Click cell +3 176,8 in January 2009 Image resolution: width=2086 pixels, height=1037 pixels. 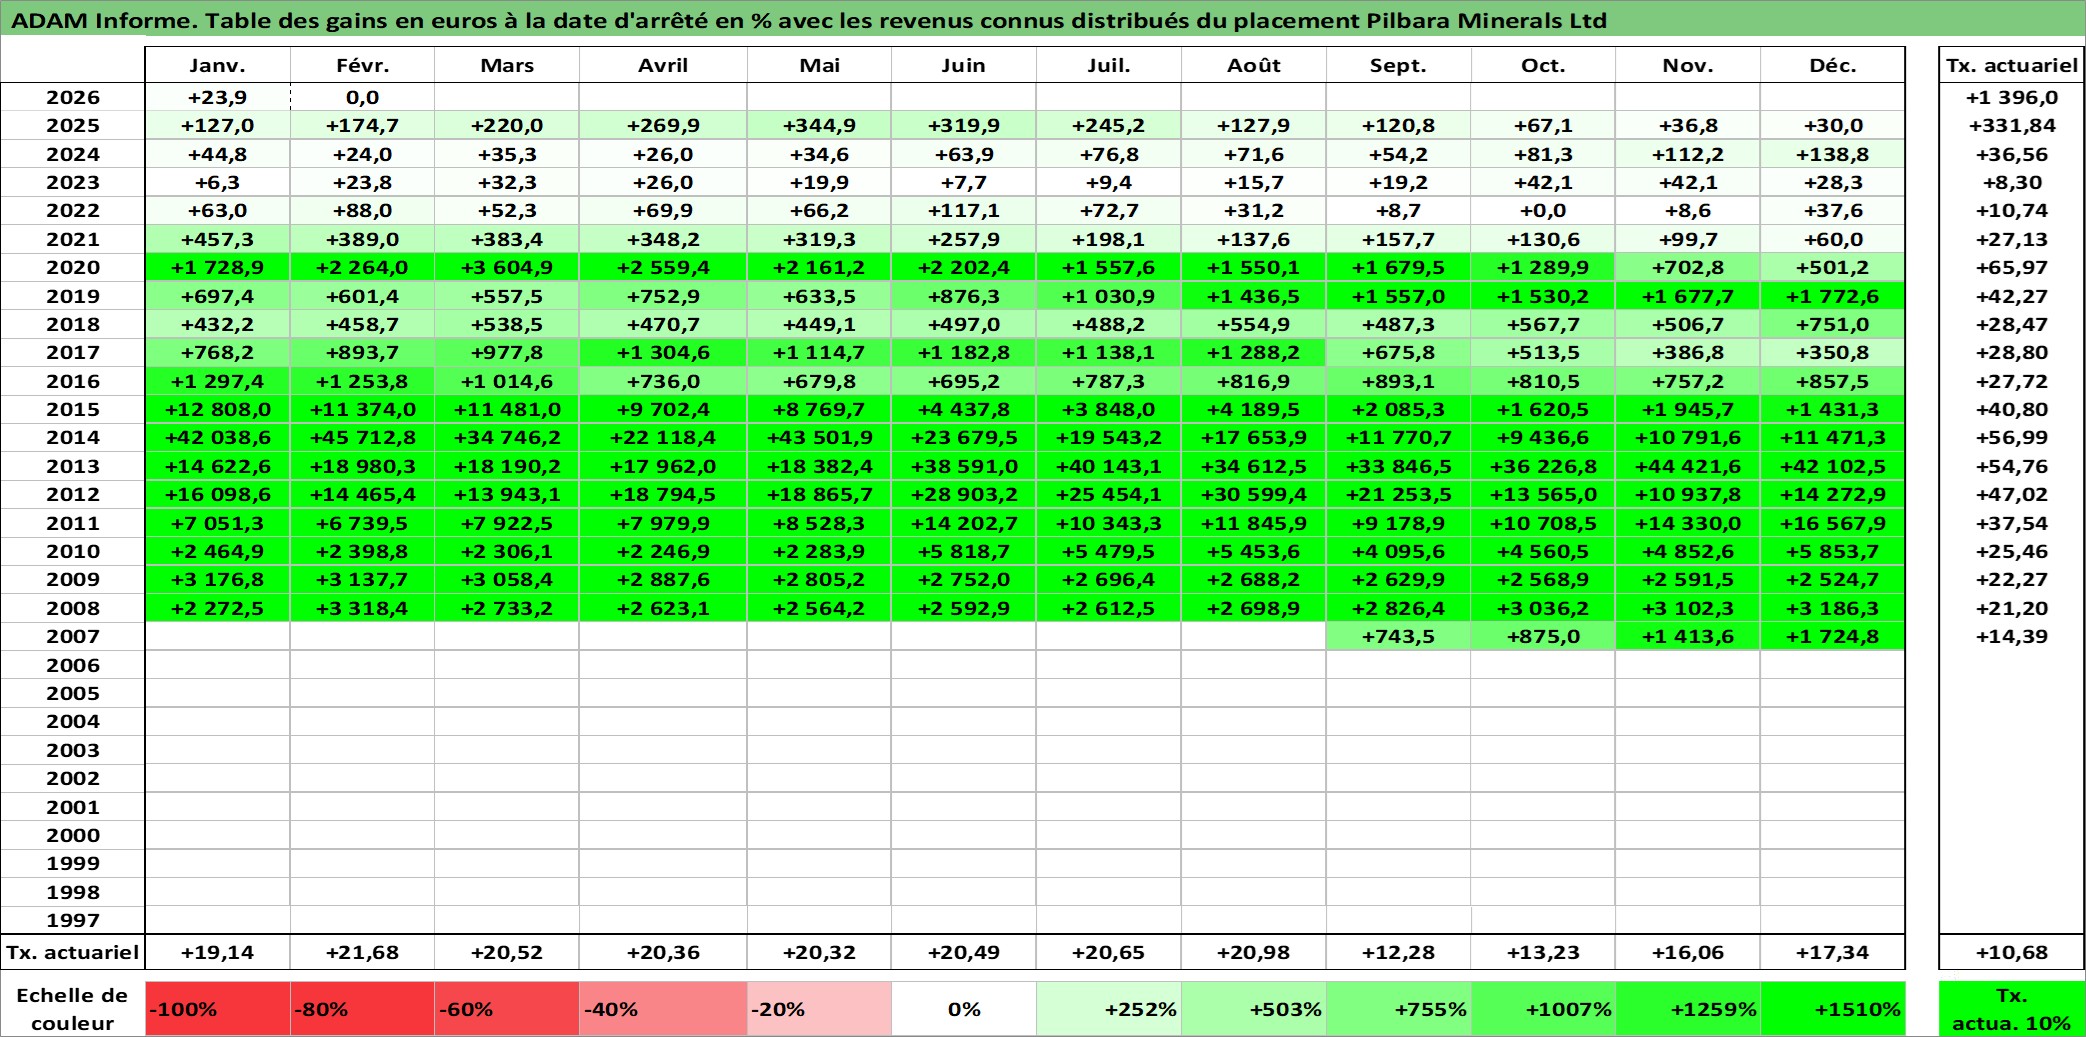click(217, 579)
